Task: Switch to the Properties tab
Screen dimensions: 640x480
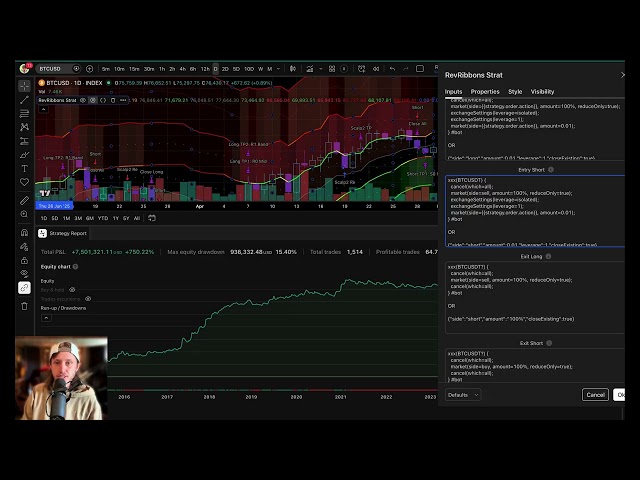Action: coord(485,91)
